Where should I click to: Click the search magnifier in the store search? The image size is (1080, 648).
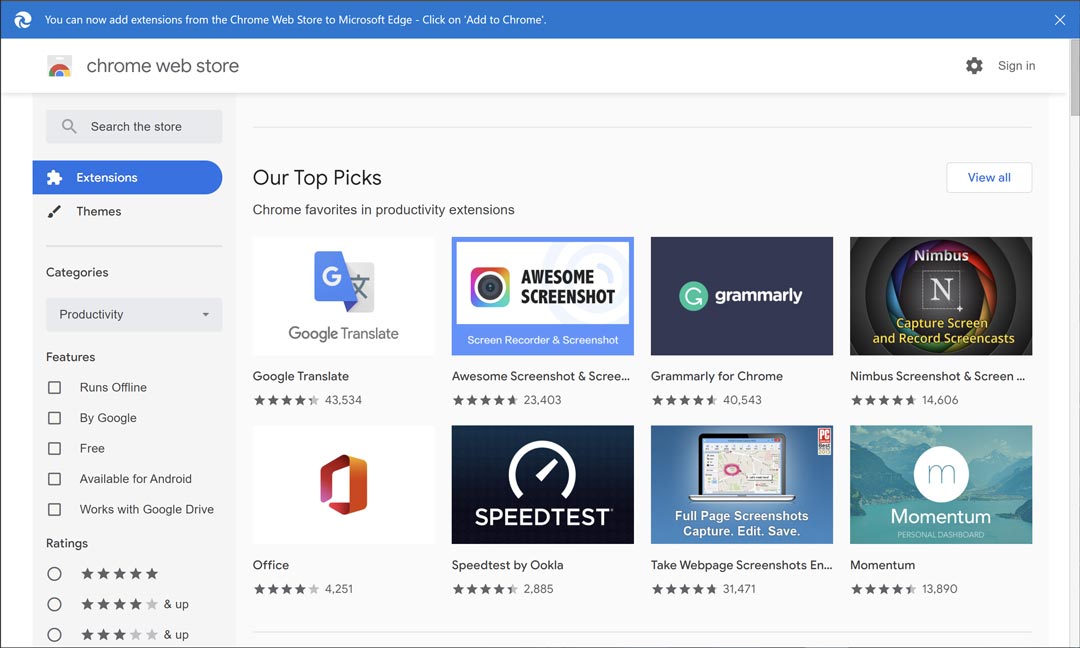tap(68, 126)
